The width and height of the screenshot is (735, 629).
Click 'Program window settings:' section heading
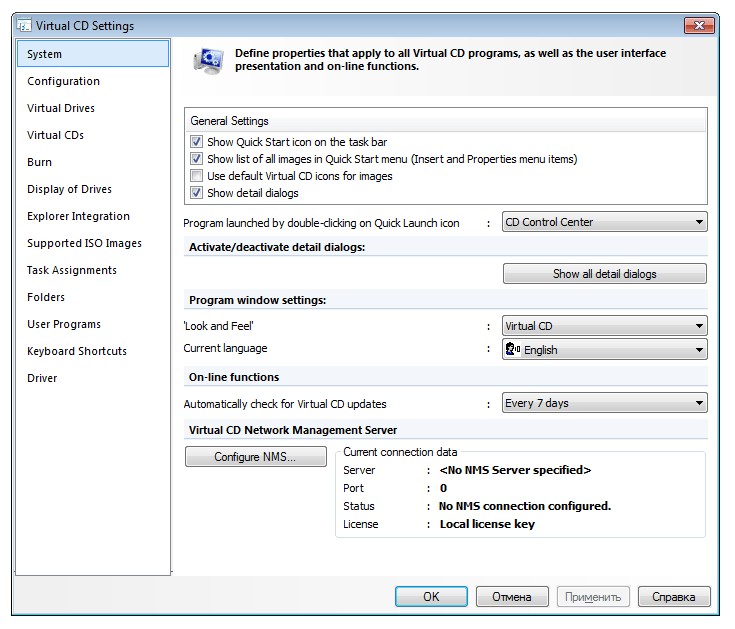257,300
